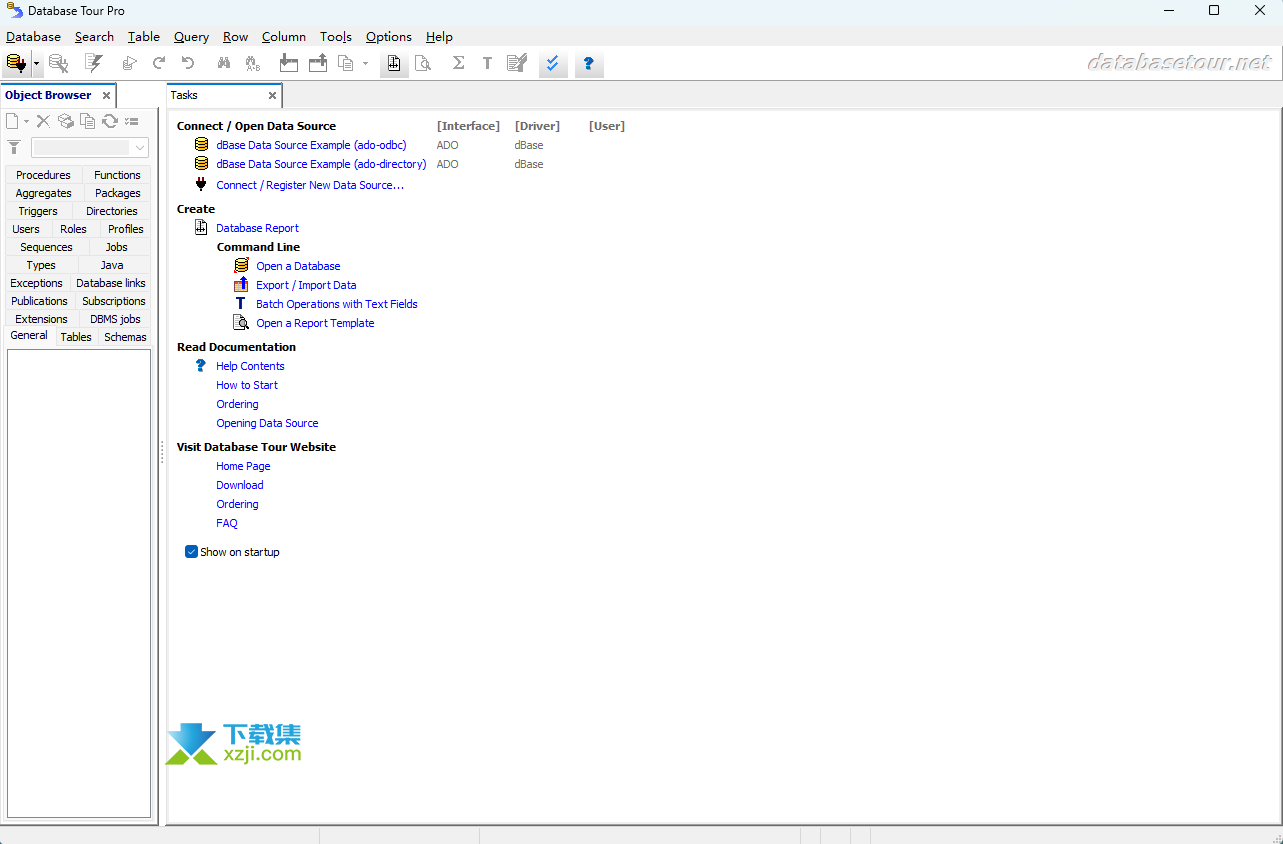Click the undo arrow toolbar icon
This screenshot has width=1283, height=844.
pos(187,64)
